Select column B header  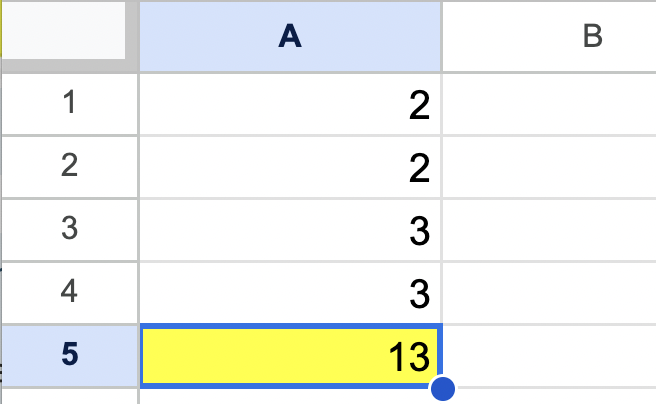549,36
